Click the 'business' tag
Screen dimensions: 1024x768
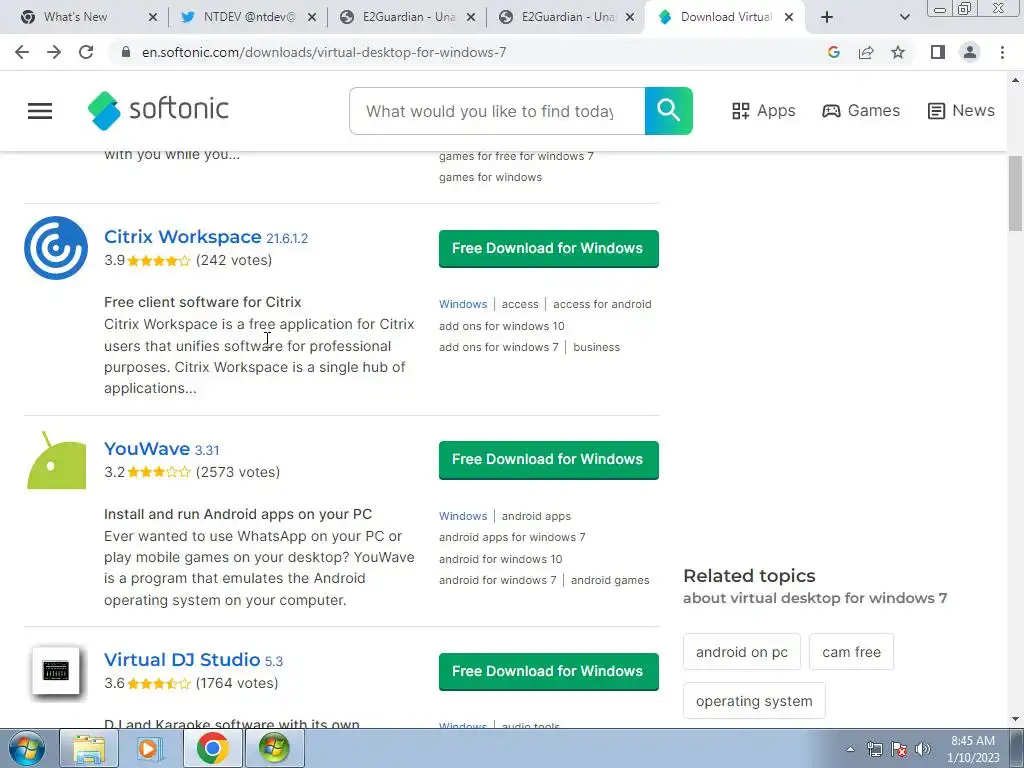596,347
